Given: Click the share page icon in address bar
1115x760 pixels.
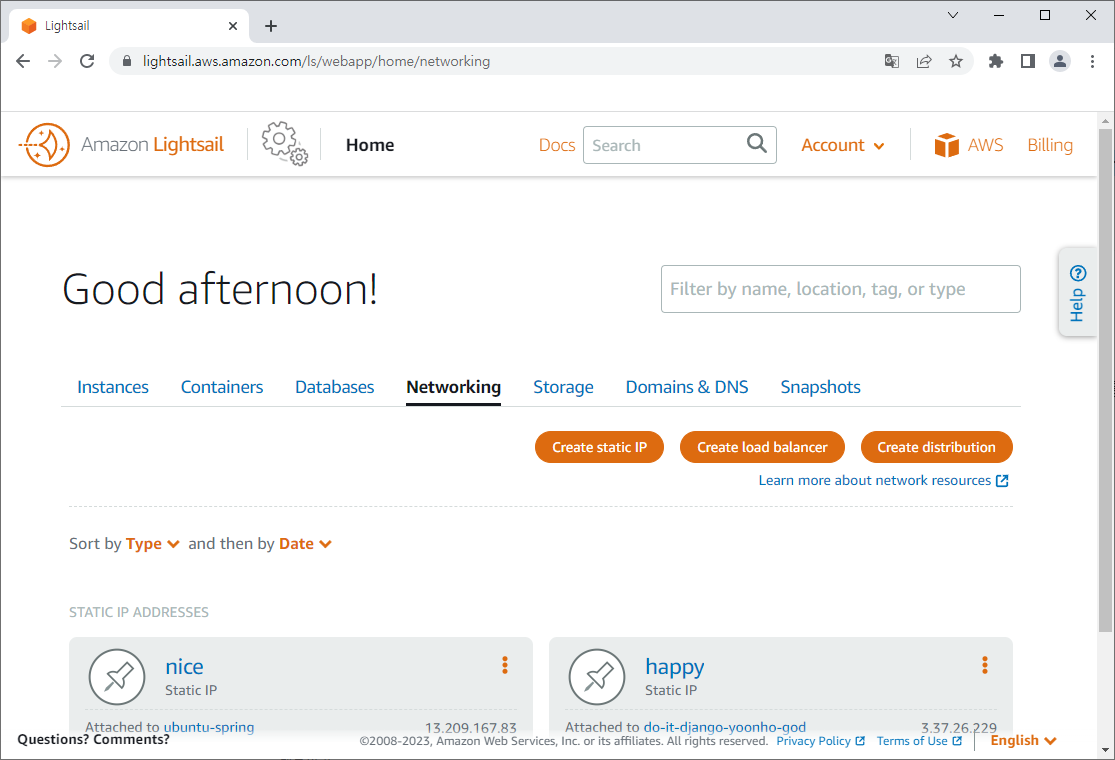Looking at the screenshot, I should coord(924,61).
